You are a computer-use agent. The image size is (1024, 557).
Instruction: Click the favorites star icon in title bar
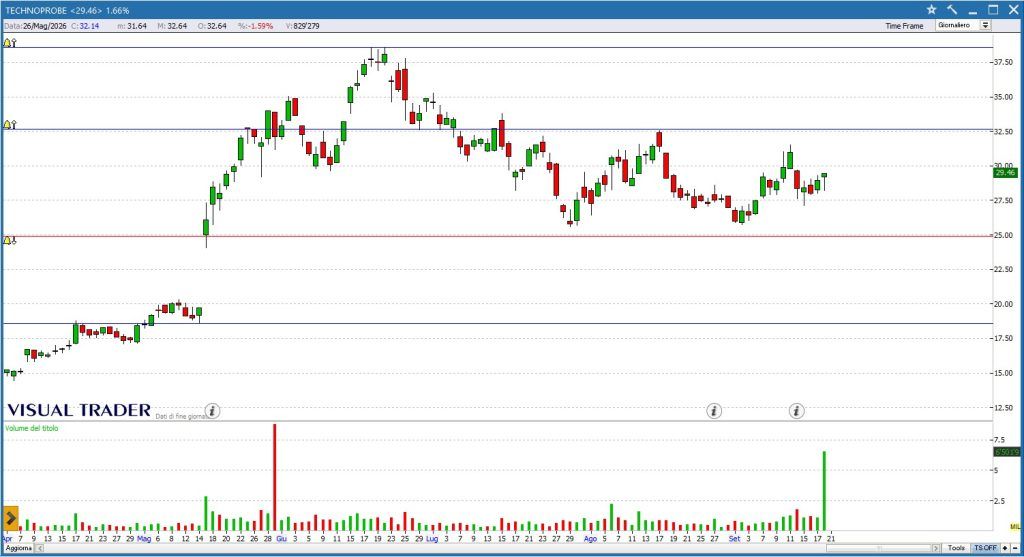click(x=931, y=10)
